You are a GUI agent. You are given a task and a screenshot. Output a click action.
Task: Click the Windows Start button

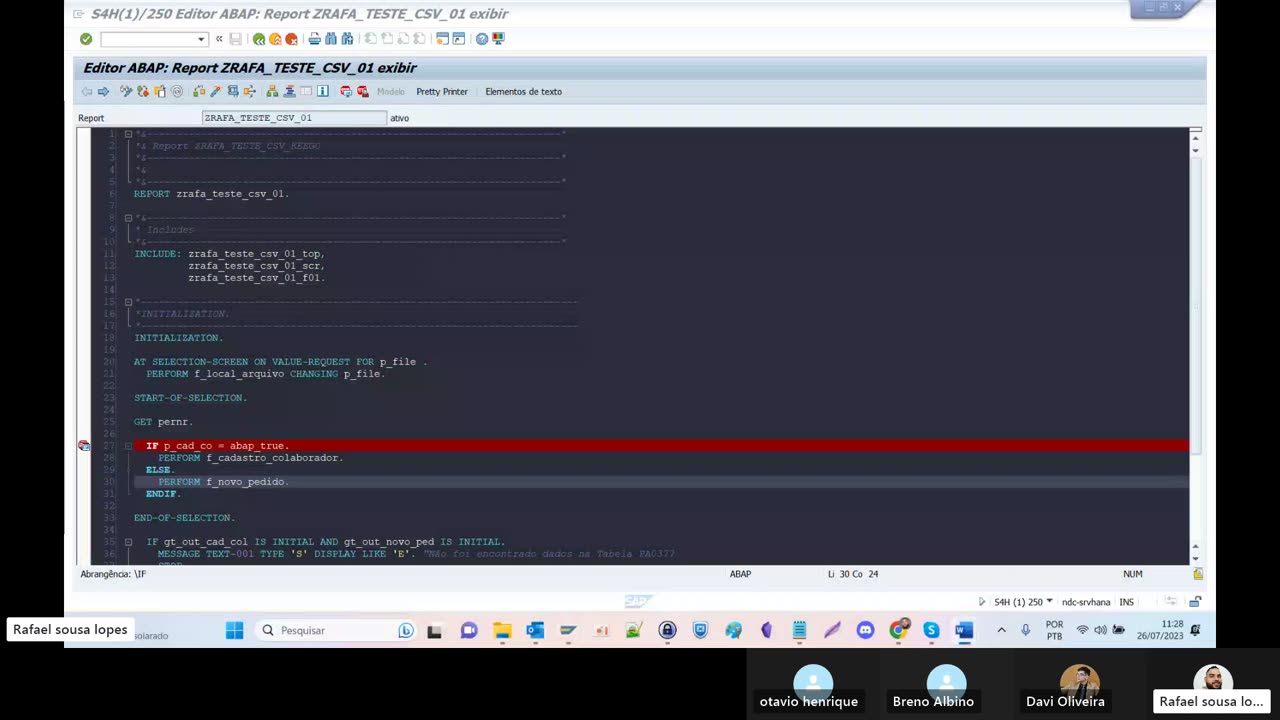234,630
